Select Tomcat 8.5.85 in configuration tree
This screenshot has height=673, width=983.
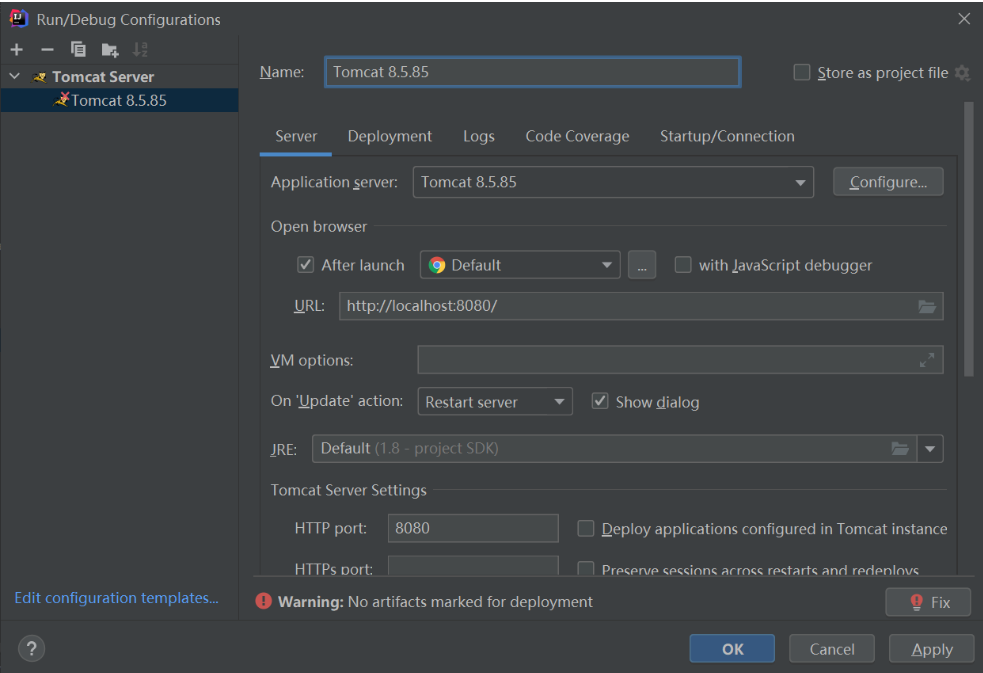click(119, 100)
